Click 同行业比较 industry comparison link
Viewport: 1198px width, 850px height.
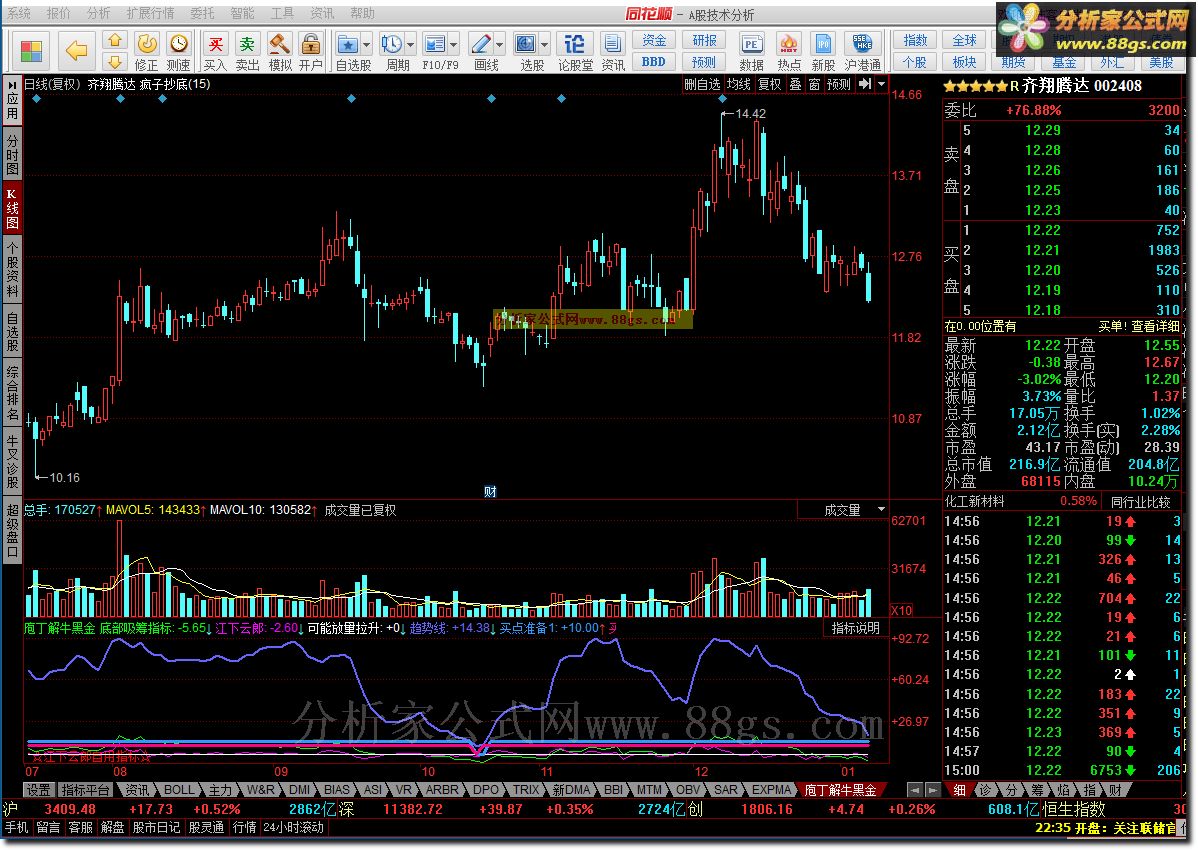coord(1141,502)
